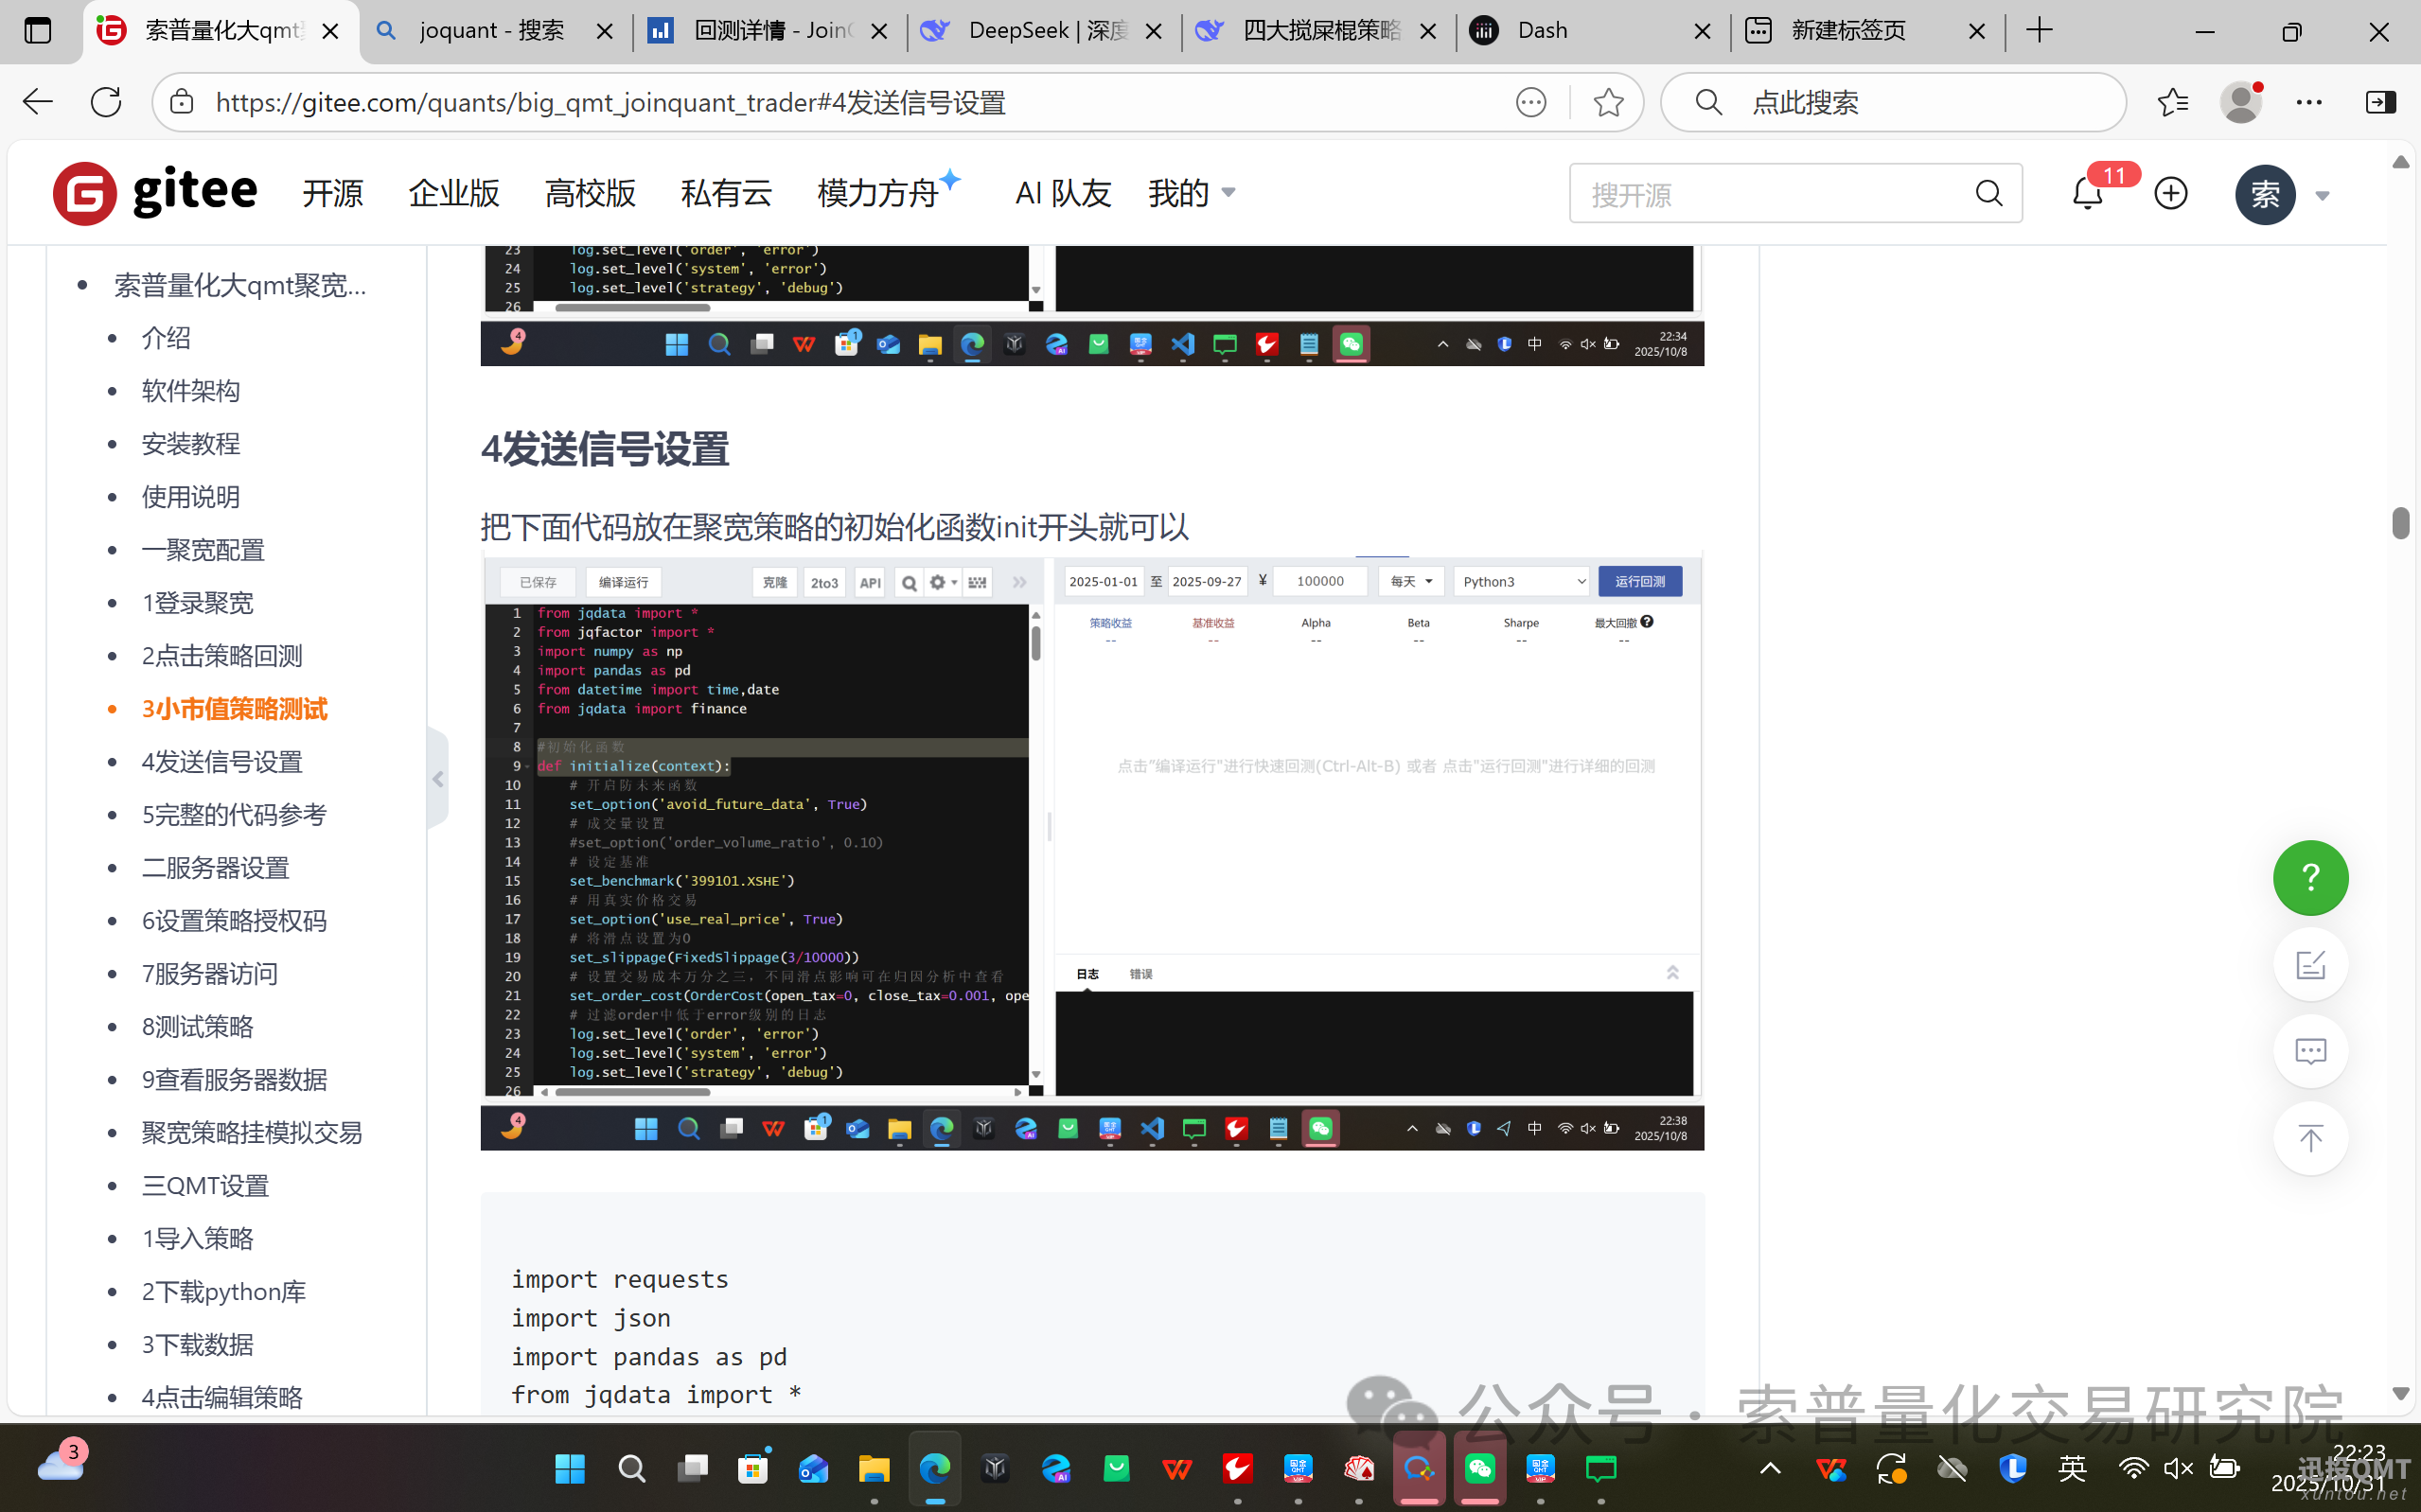Image resolution: width=2421 pixels, height=1512 pixels.
Task: Create new content via the plus icon
Action: point(2170,193)
